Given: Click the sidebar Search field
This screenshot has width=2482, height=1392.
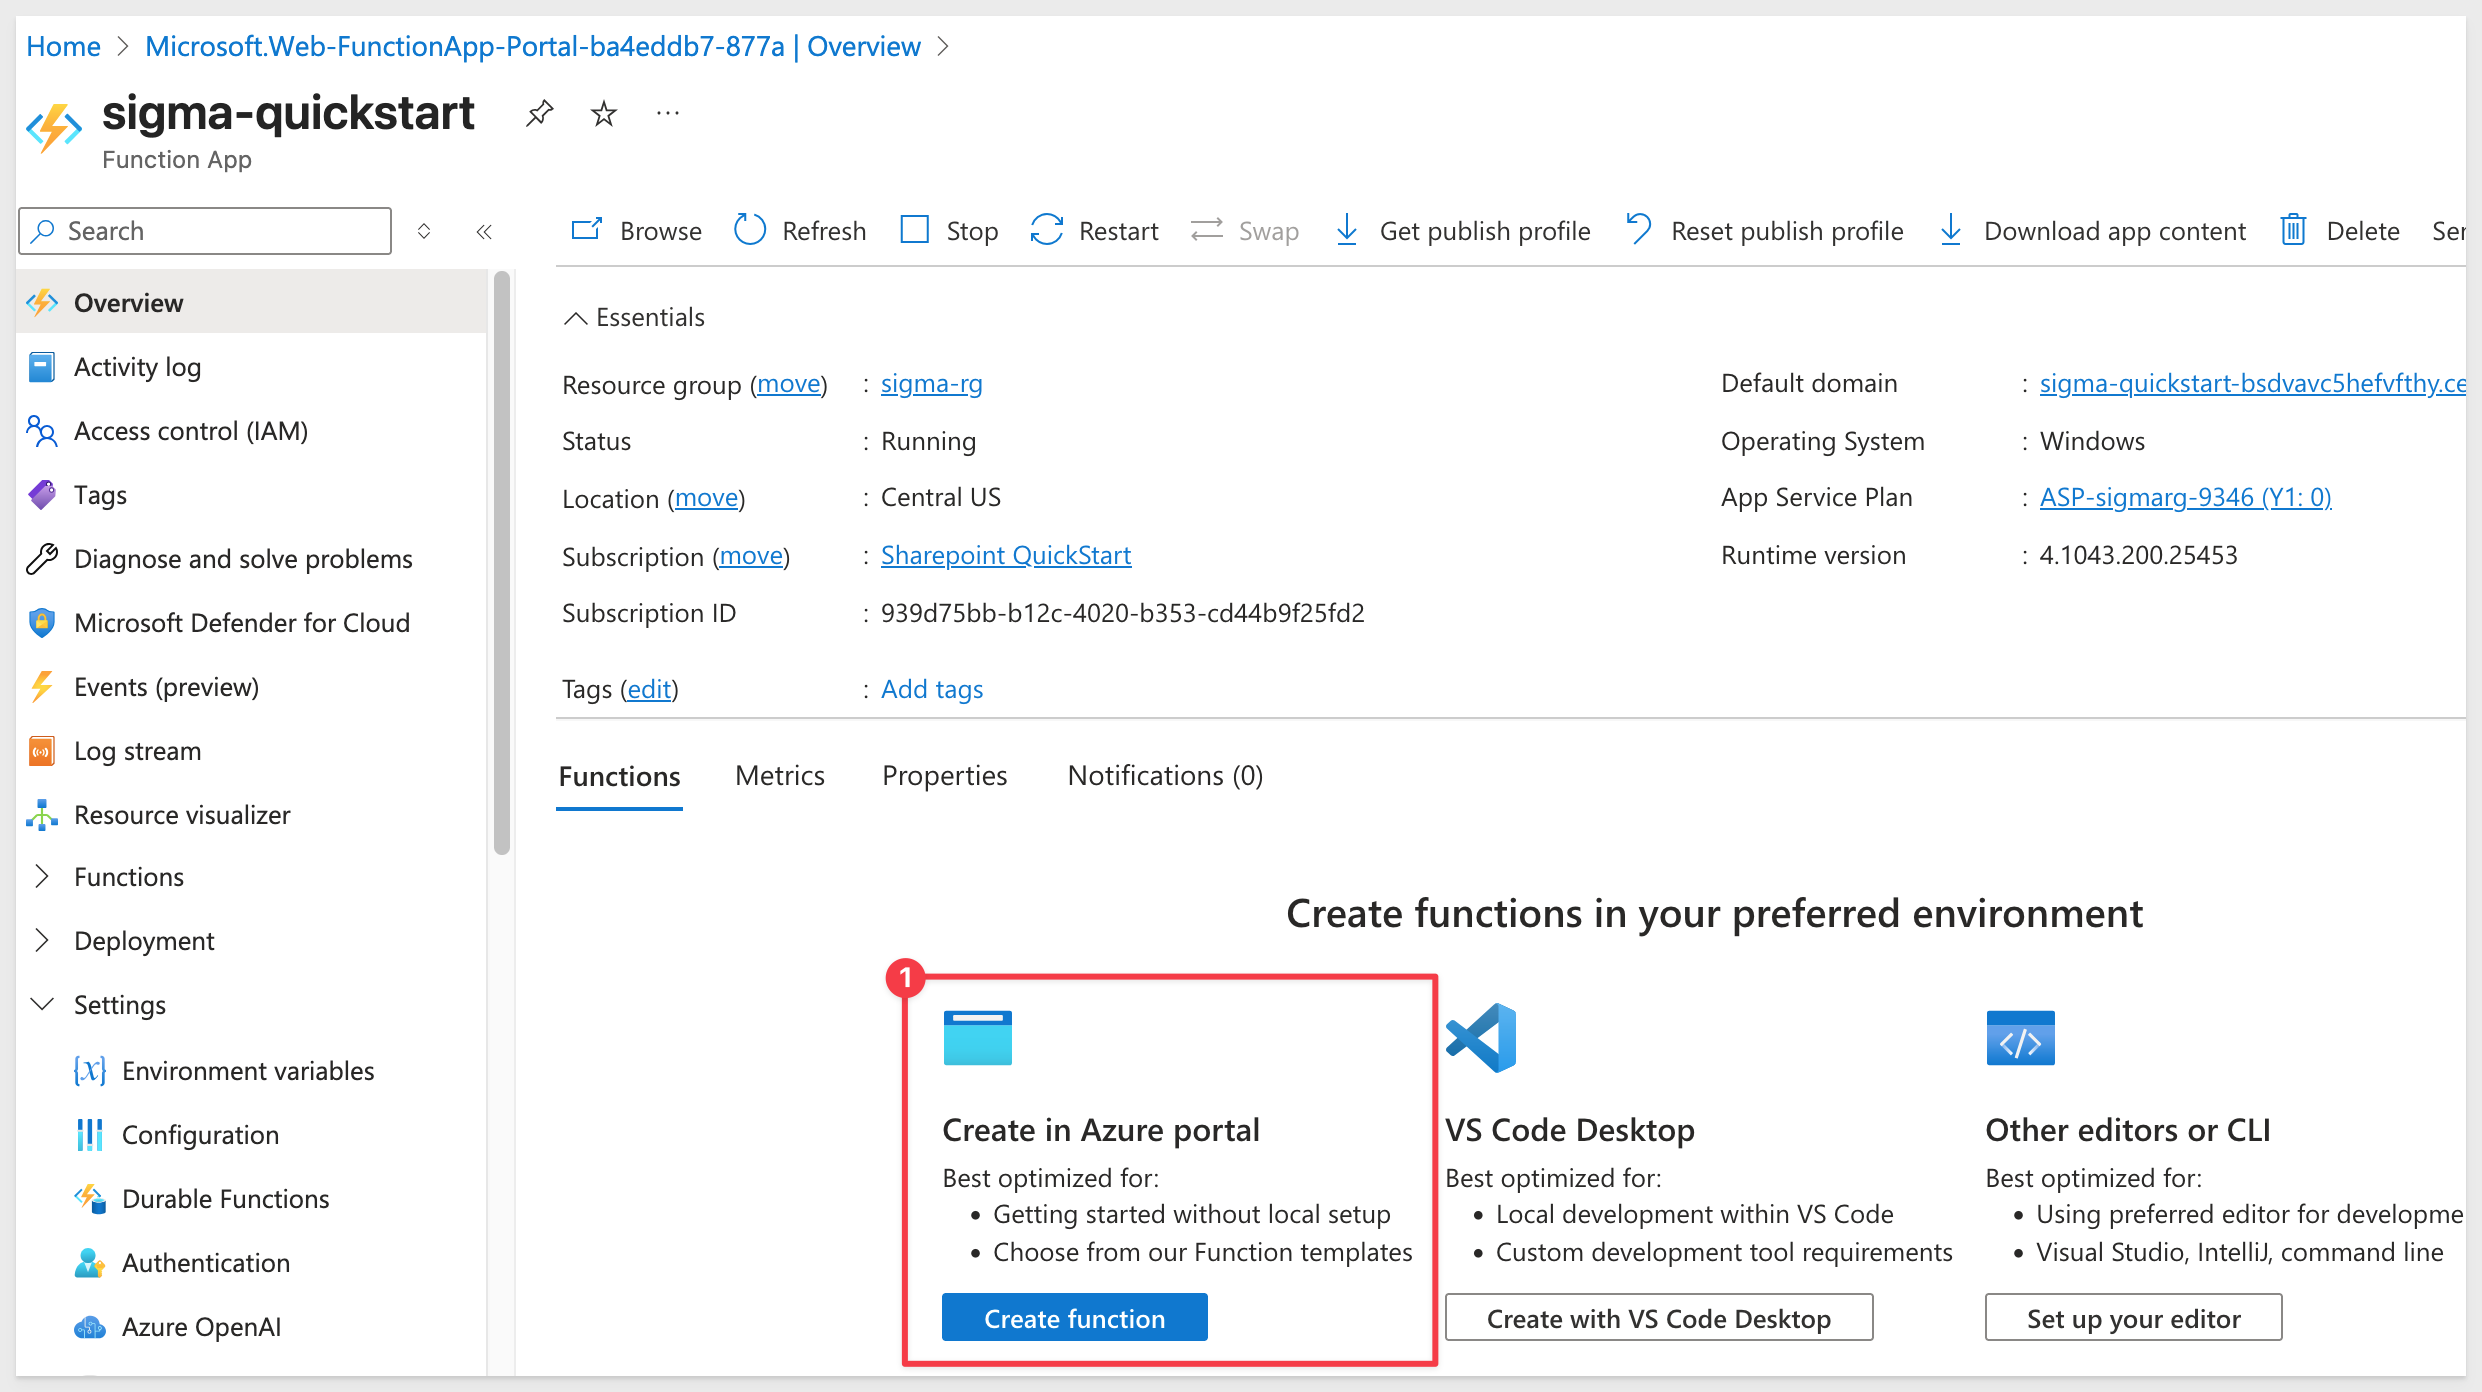Looking at the screenshot, I should coord(205,231).
